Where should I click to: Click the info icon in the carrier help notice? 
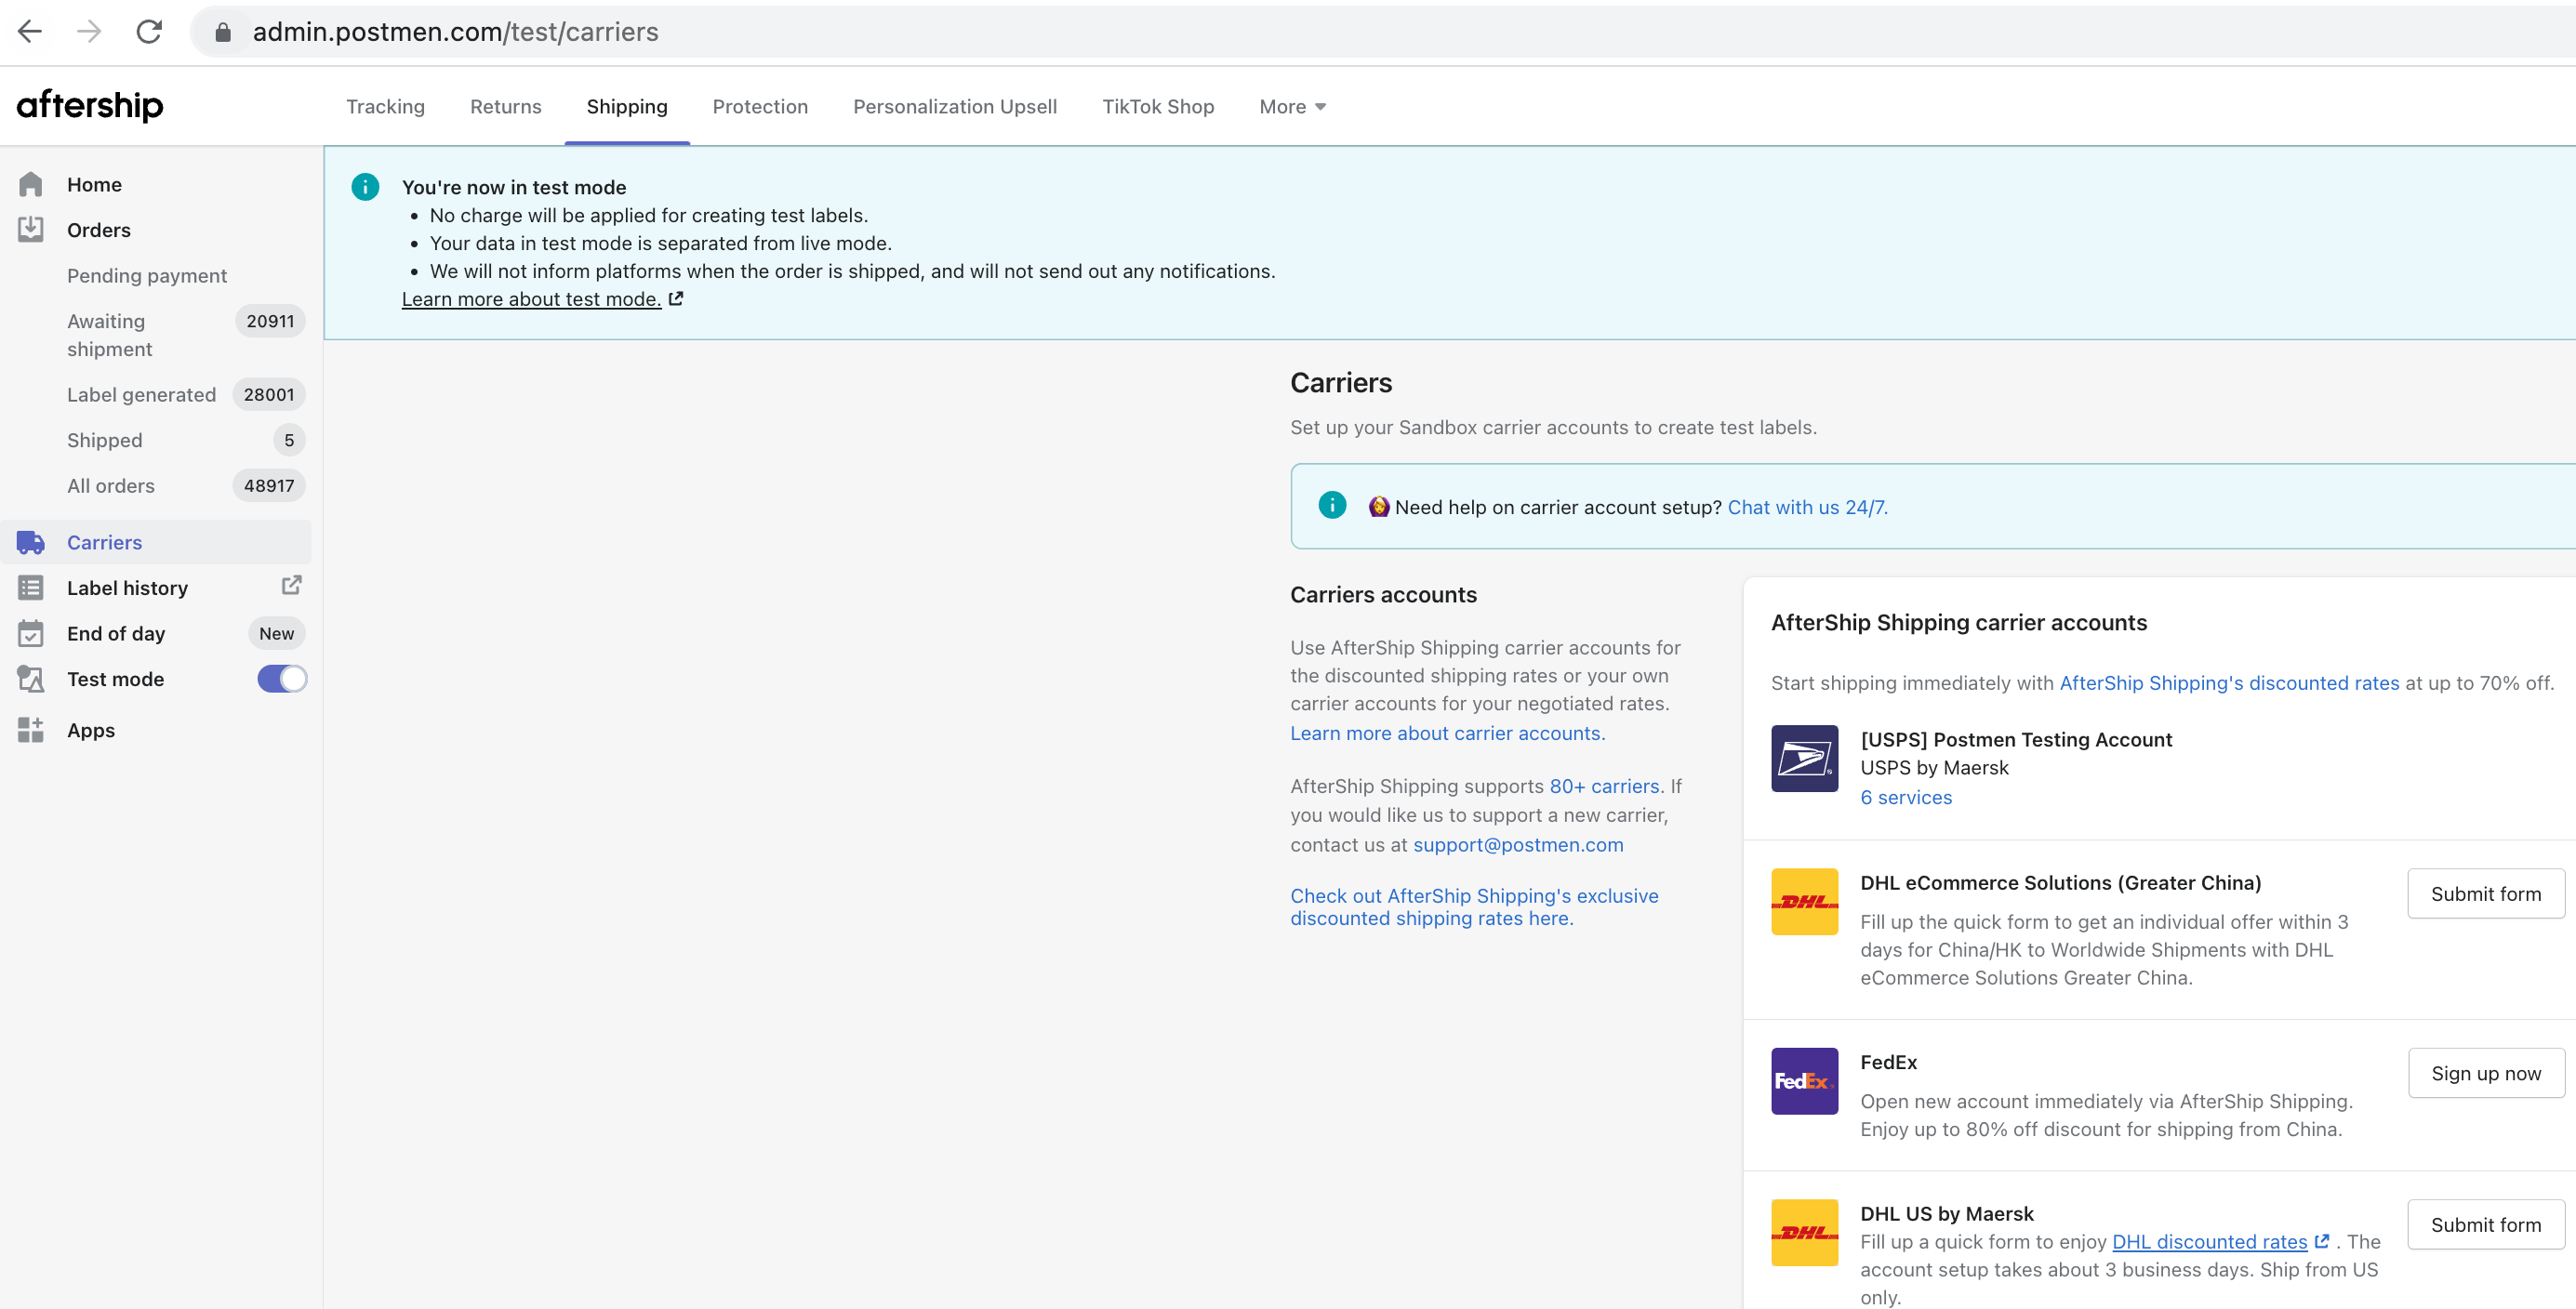click(x=1332, y=505)
